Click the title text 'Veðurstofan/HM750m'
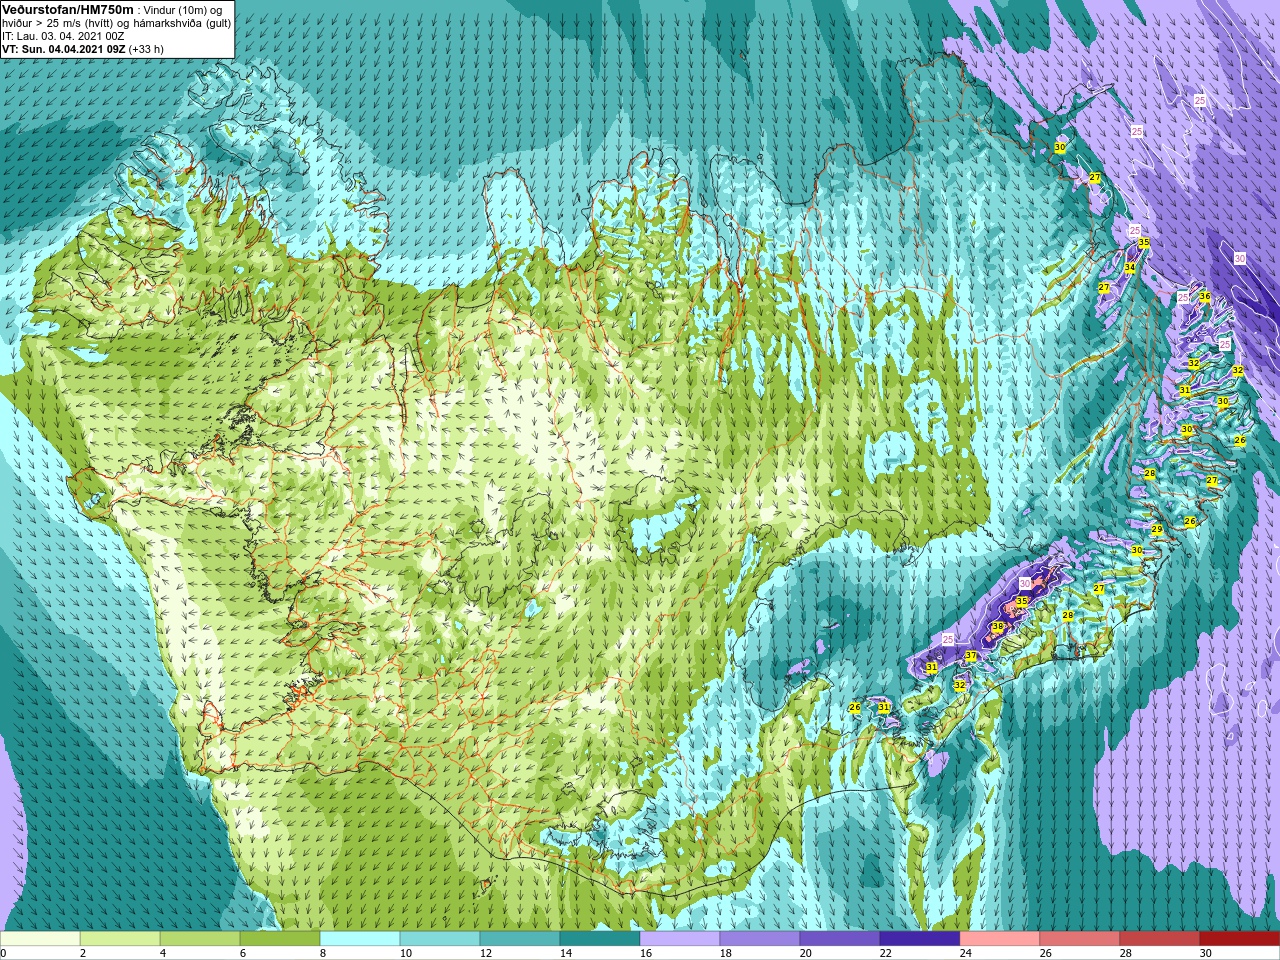The image size is (1280, 960). coord(67,9)
